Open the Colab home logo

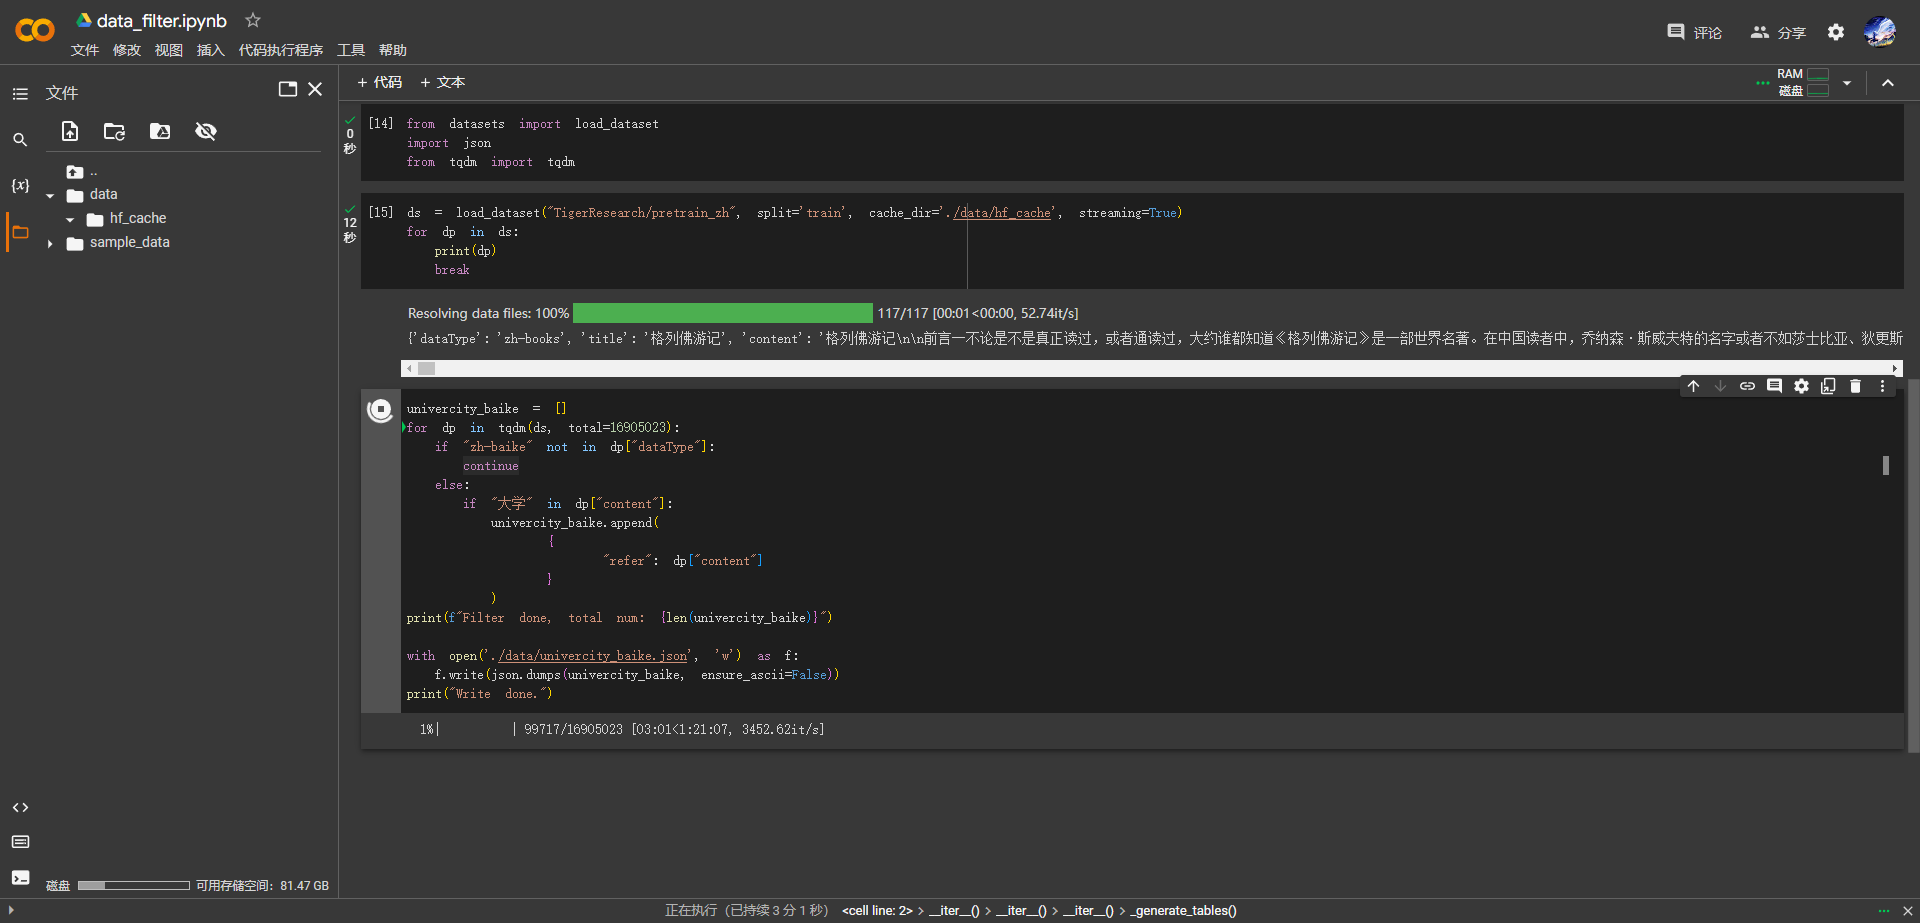[x=35, y=31]
